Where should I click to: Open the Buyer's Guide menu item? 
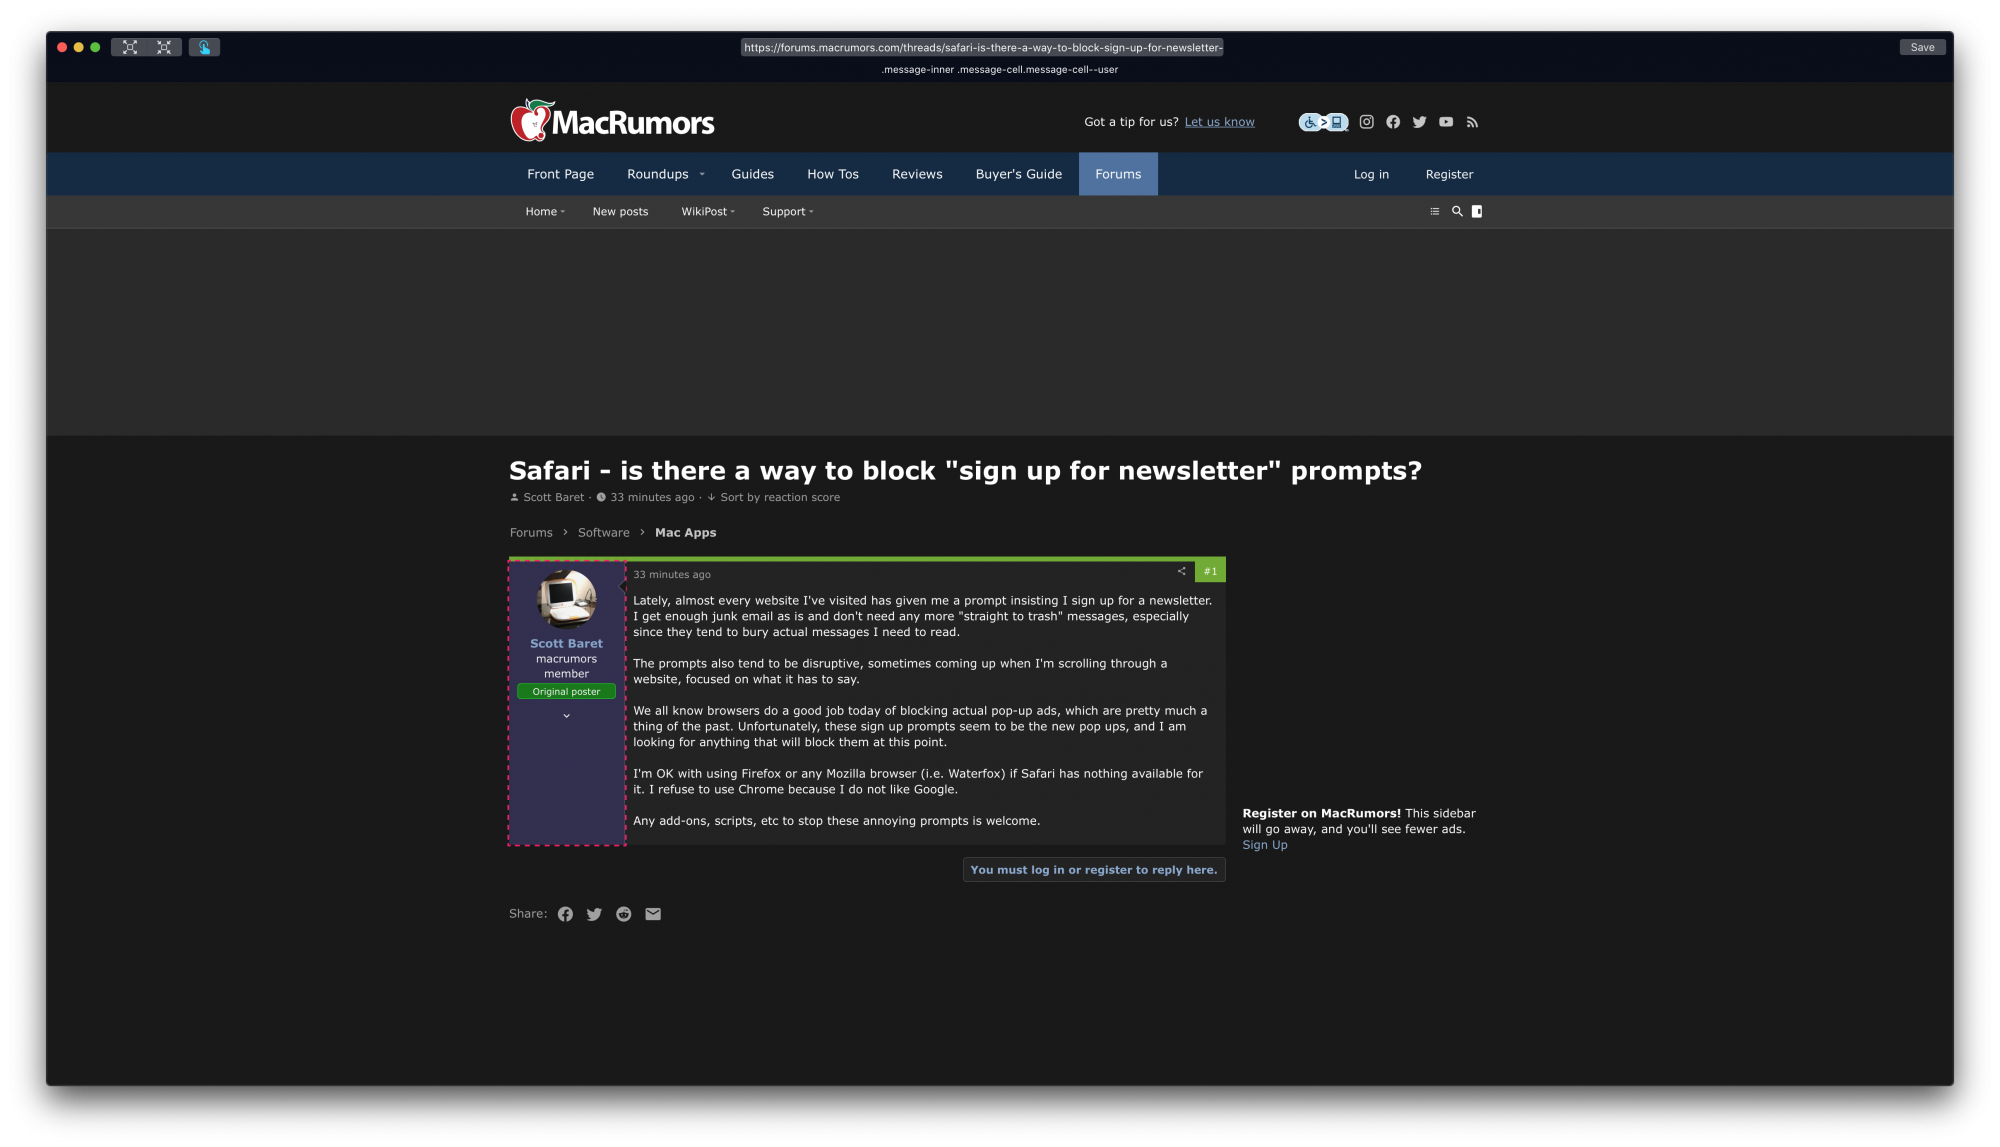pos(1018,174)
